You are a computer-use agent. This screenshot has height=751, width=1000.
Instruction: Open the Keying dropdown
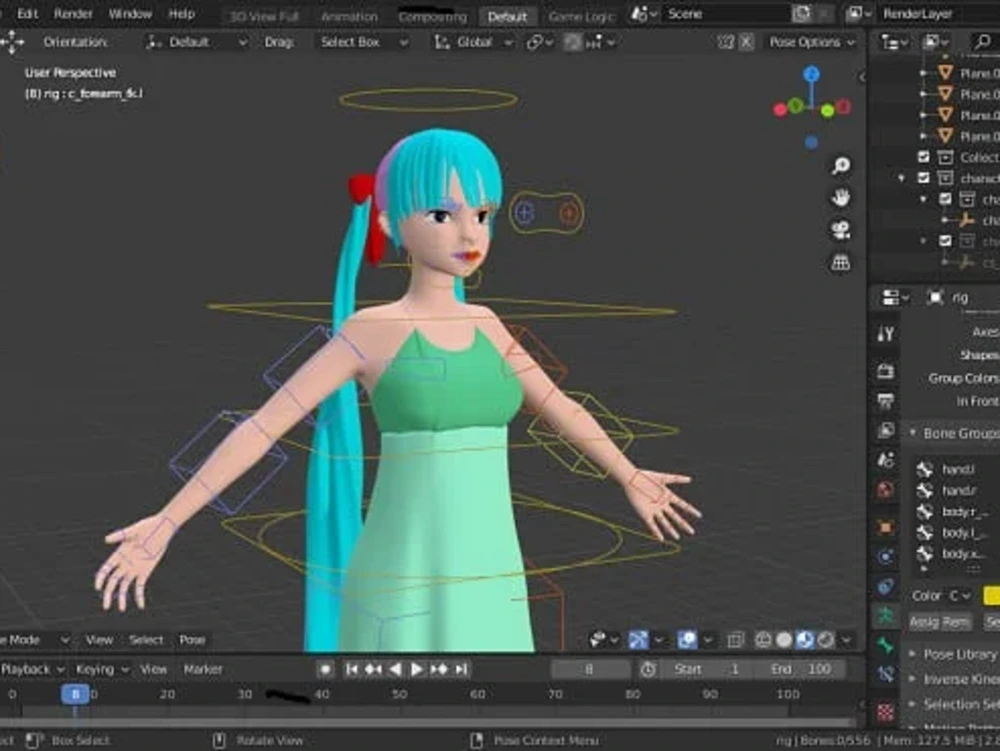pos(102,669)
